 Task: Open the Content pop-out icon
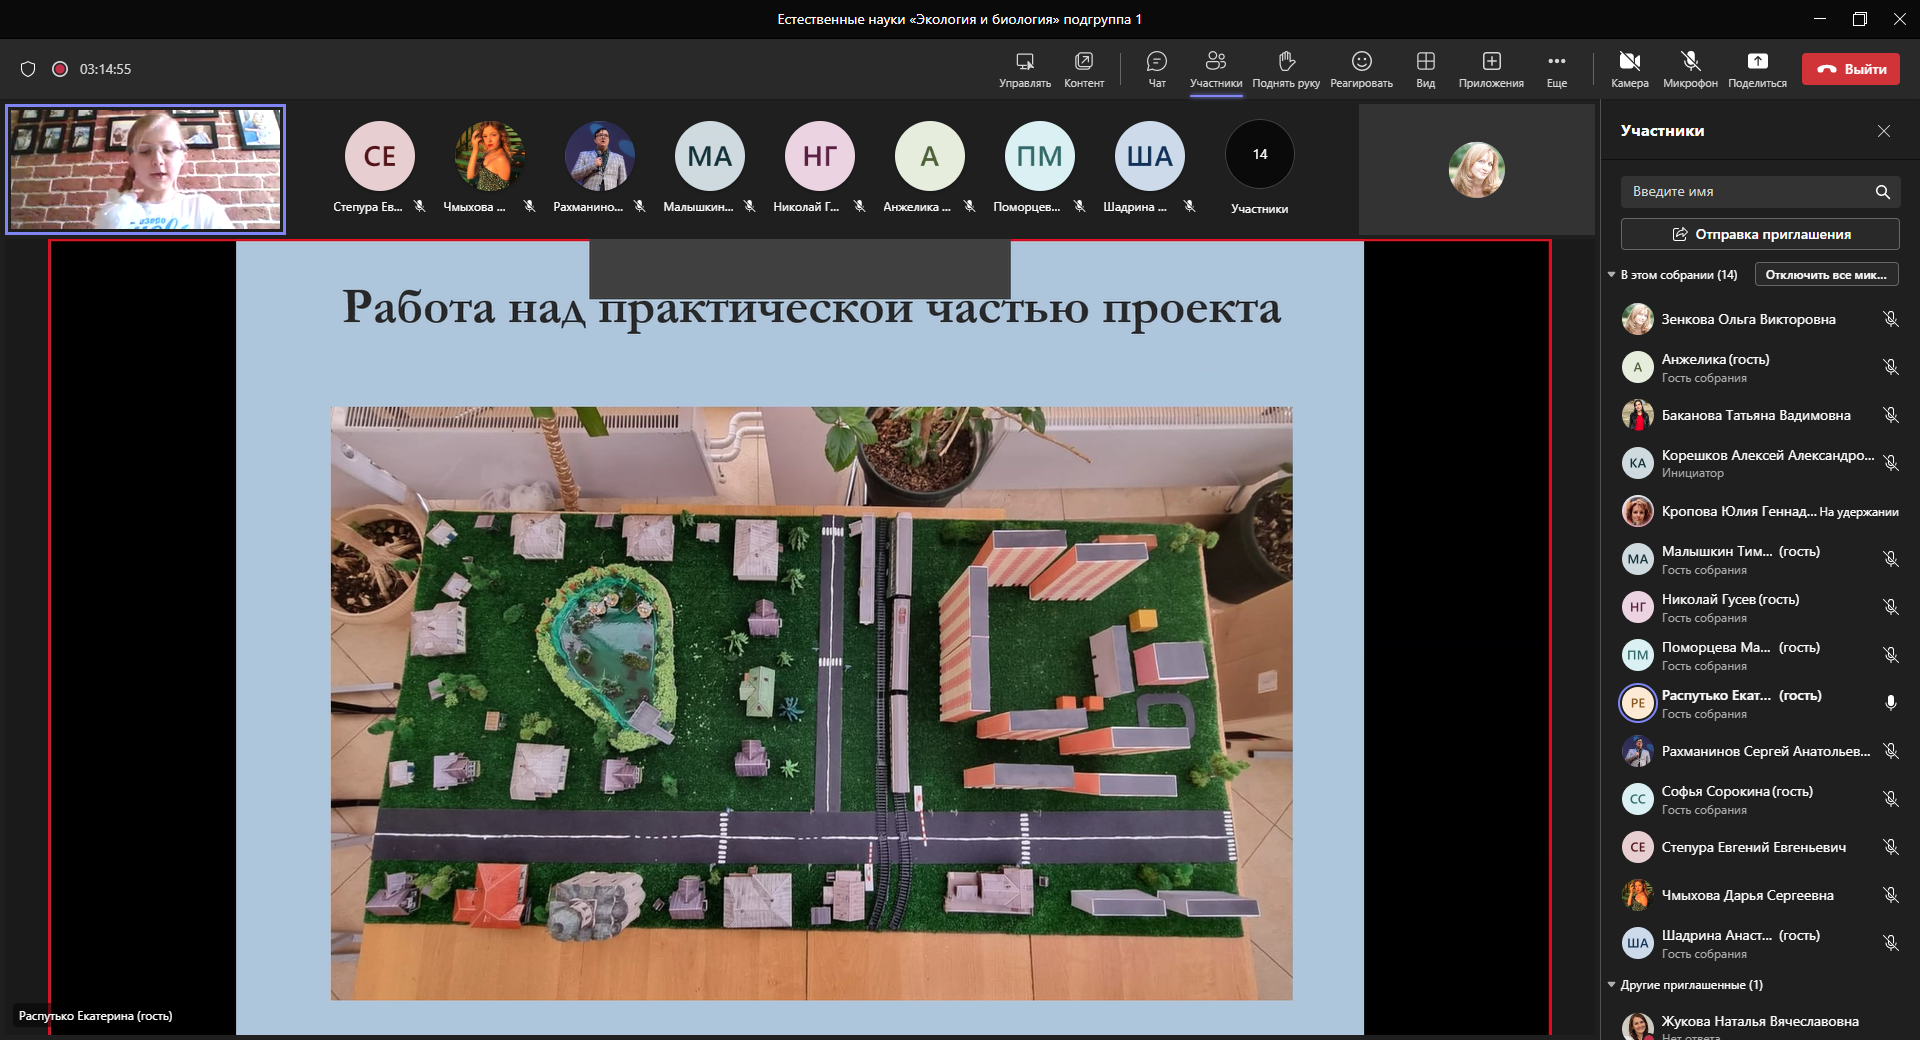1084,68
